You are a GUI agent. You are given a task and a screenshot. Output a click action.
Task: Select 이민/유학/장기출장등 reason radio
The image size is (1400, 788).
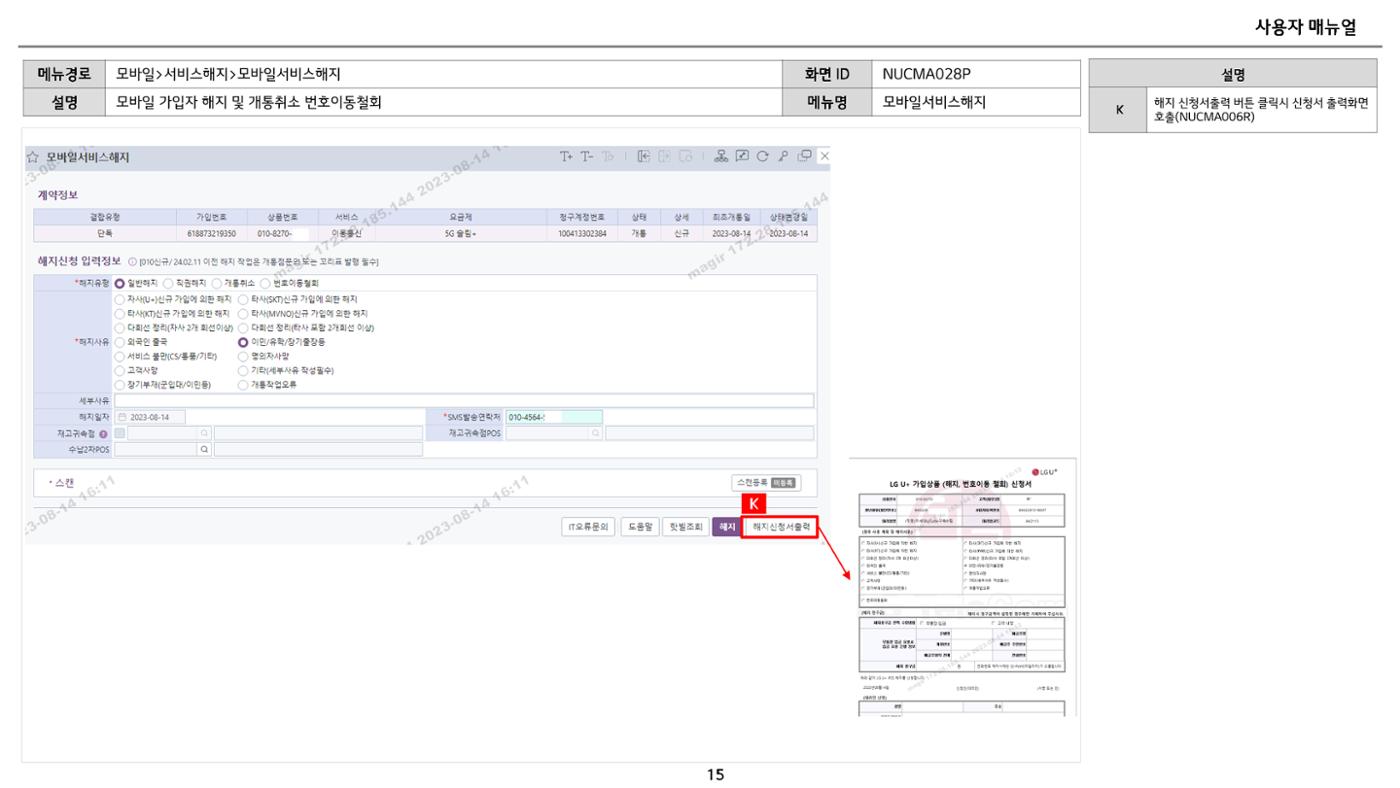click(243, 342)
